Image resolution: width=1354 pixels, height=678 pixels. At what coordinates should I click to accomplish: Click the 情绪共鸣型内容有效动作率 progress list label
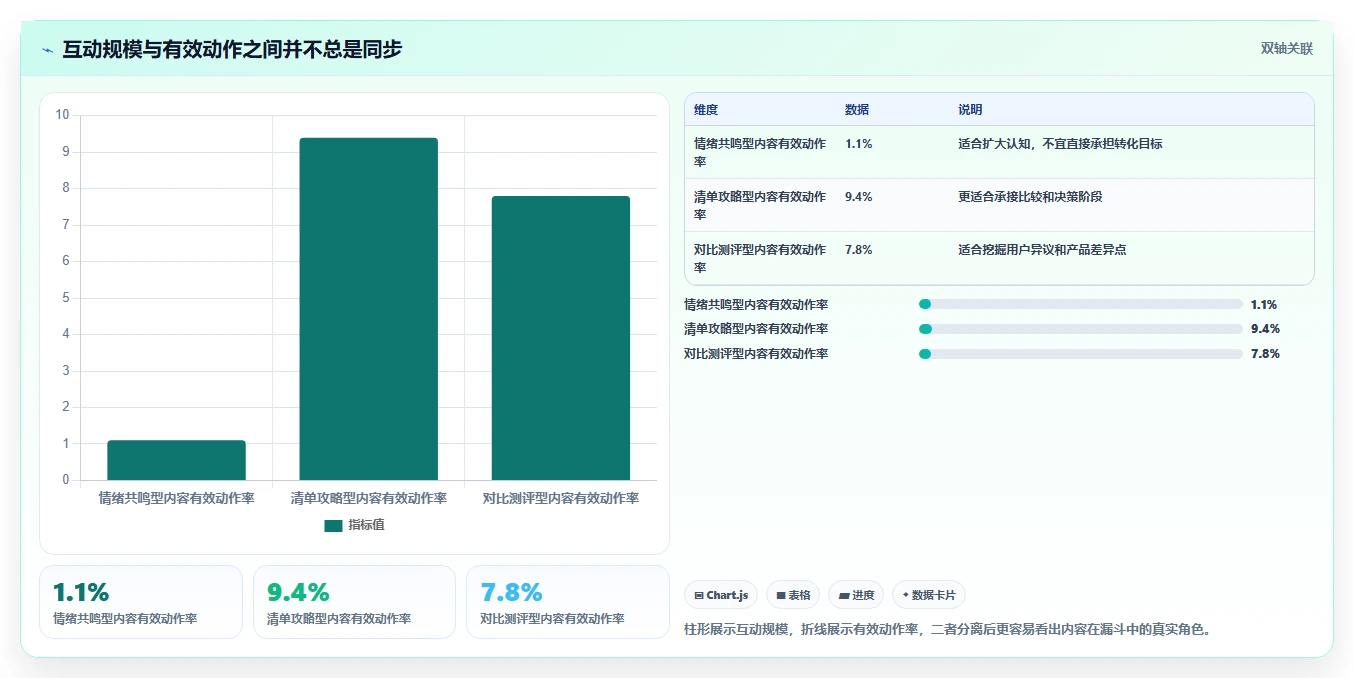point(756,305)
